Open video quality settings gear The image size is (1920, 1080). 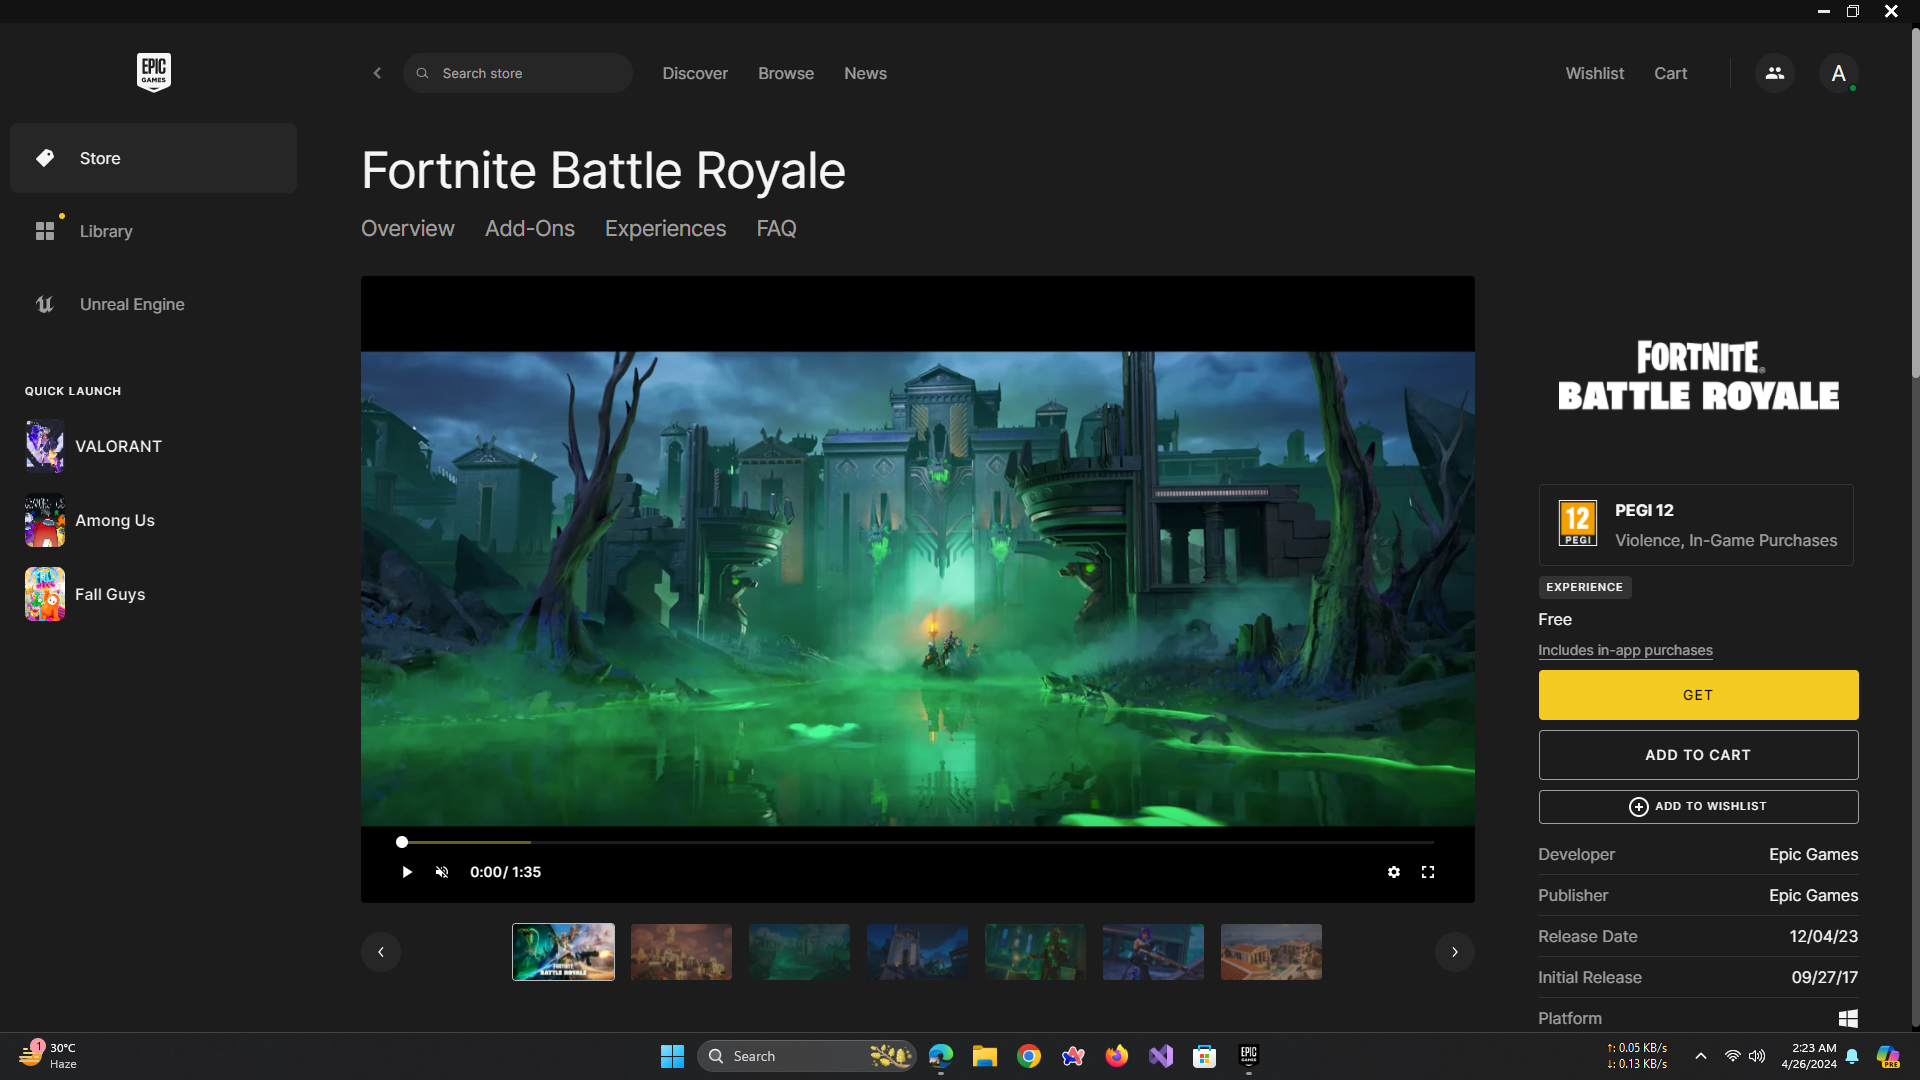click(1393, 872)
